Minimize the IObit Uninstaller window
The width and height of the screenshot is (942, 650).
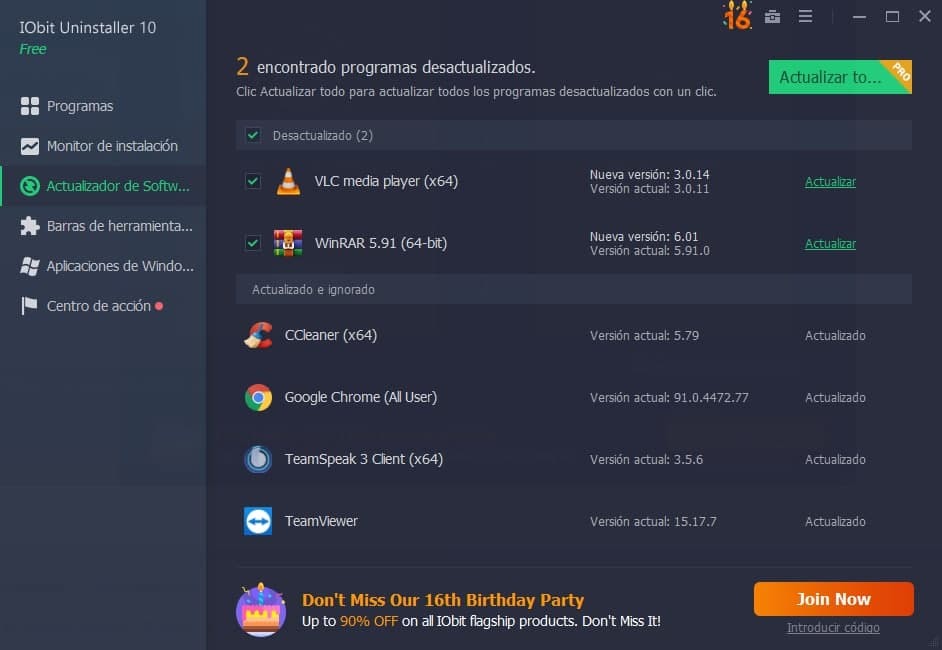point(860,17)
